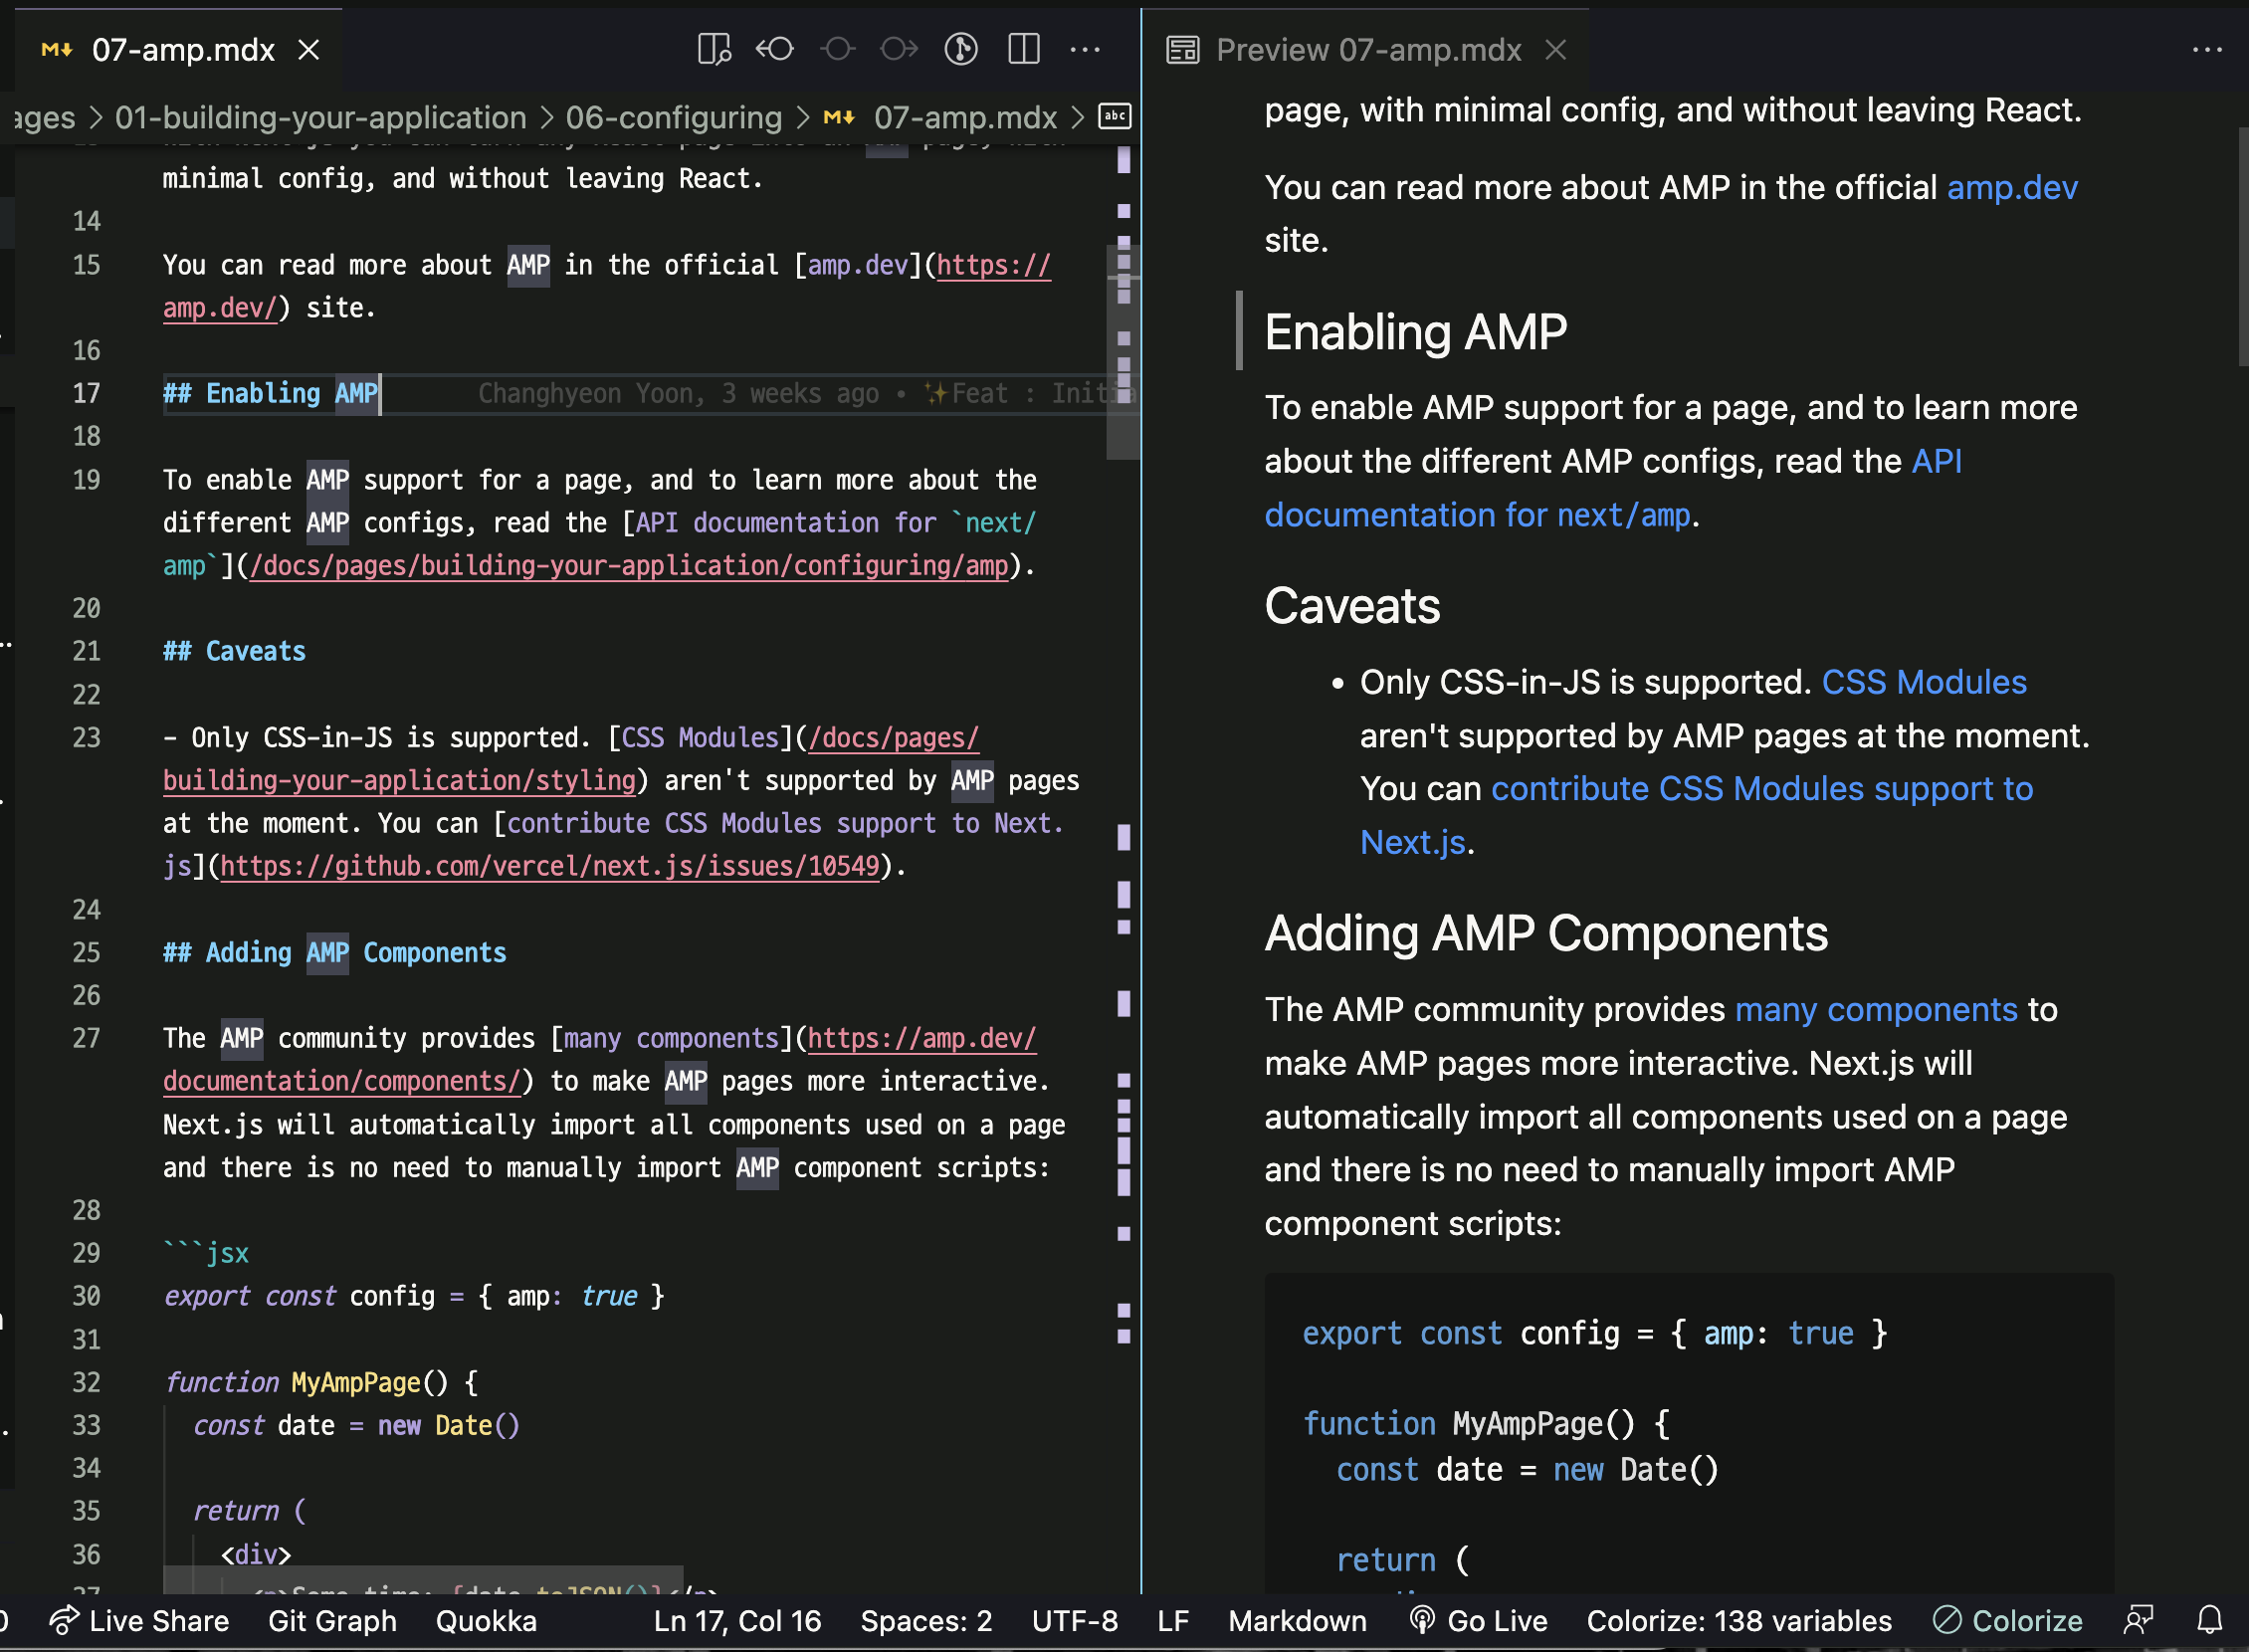
Task: Expand the 06-configuring breadcrumb
Action: click(673, 117)
